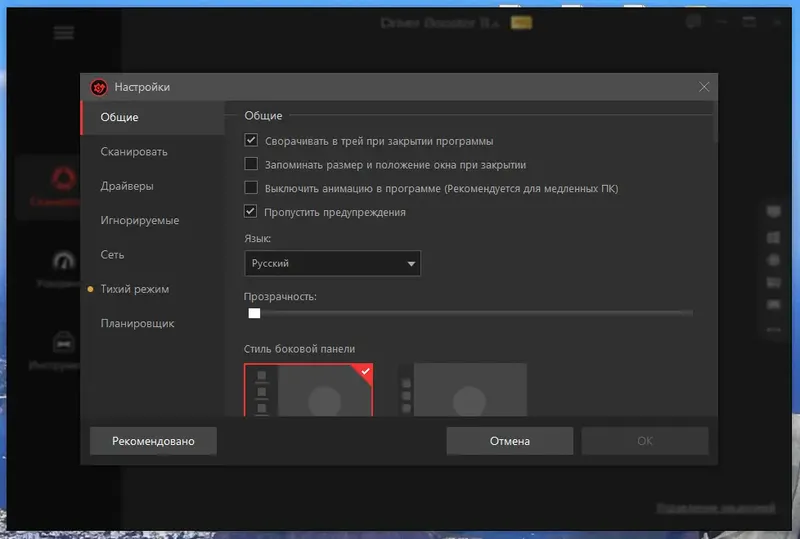The height and width of the screenshot is (539, 800).
Task: Click the Отмена button
Action: pos(510,441)
